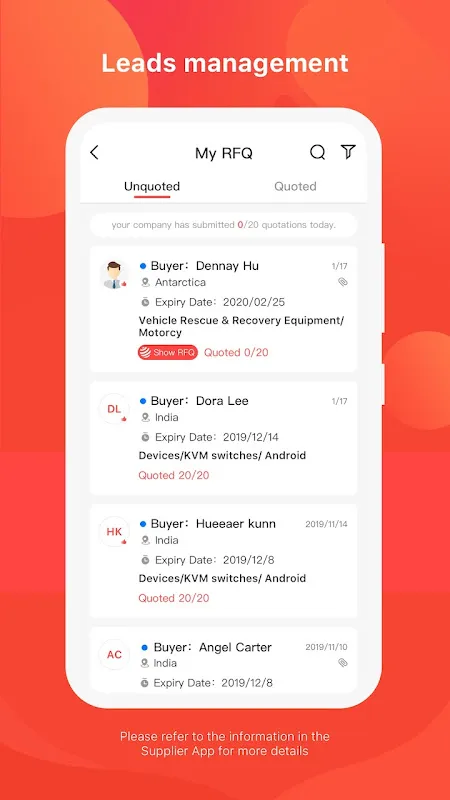Tap the DL avatar for Dora Lee

pos(114,409)
